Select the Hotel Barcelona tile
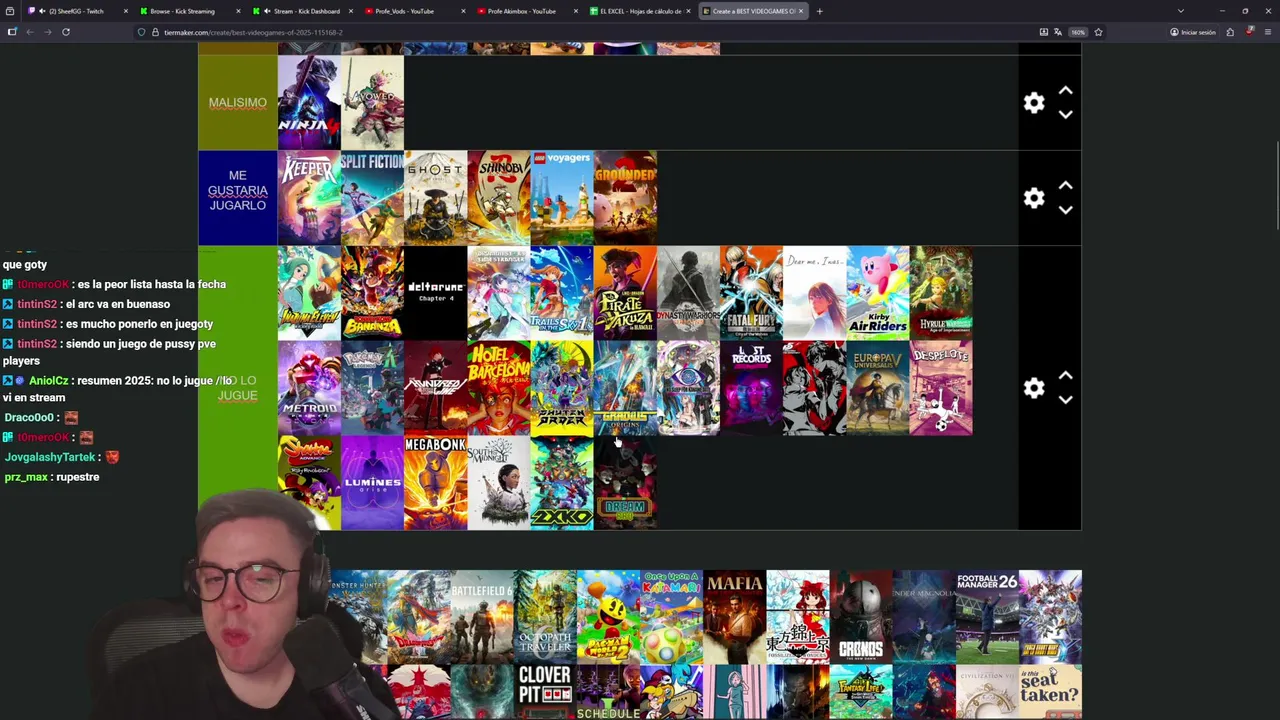 [x=498, y=388]
